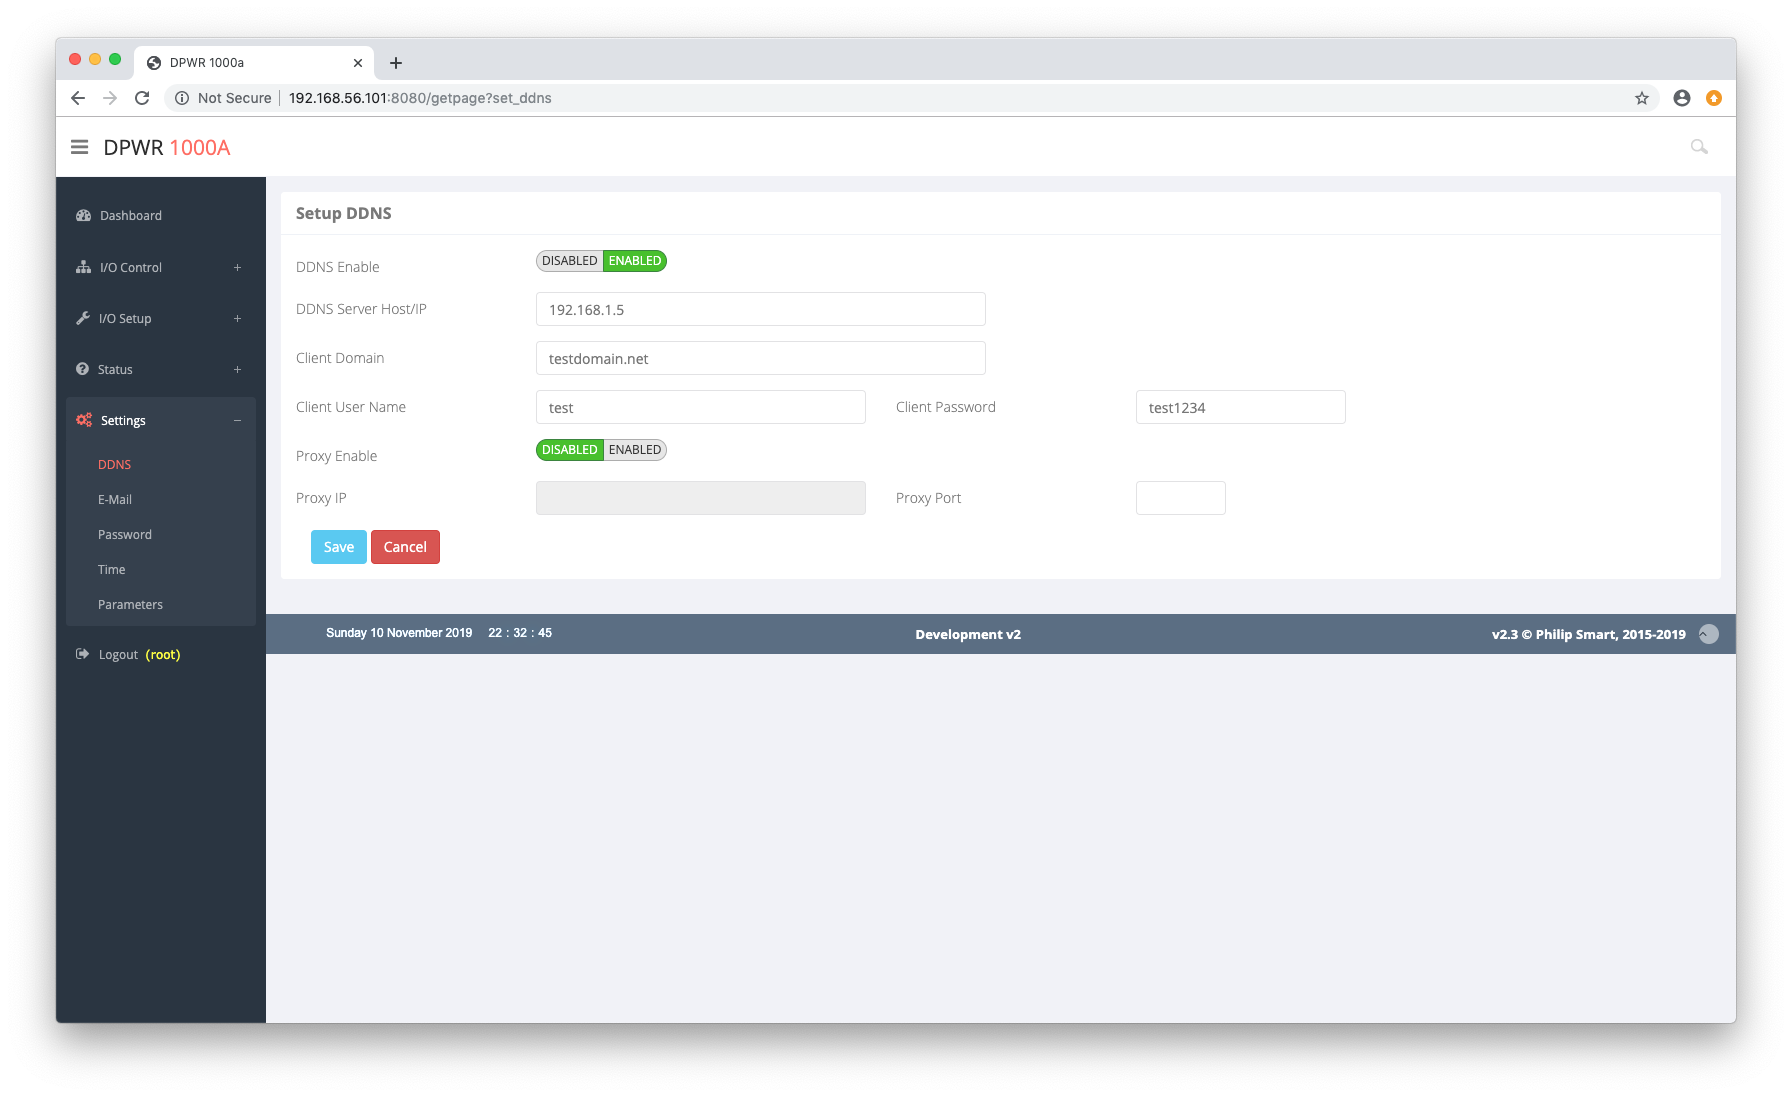1792x1097 pixels.
Task: Click scroll-to-top arrow in footer
Action: point(1708,634)
